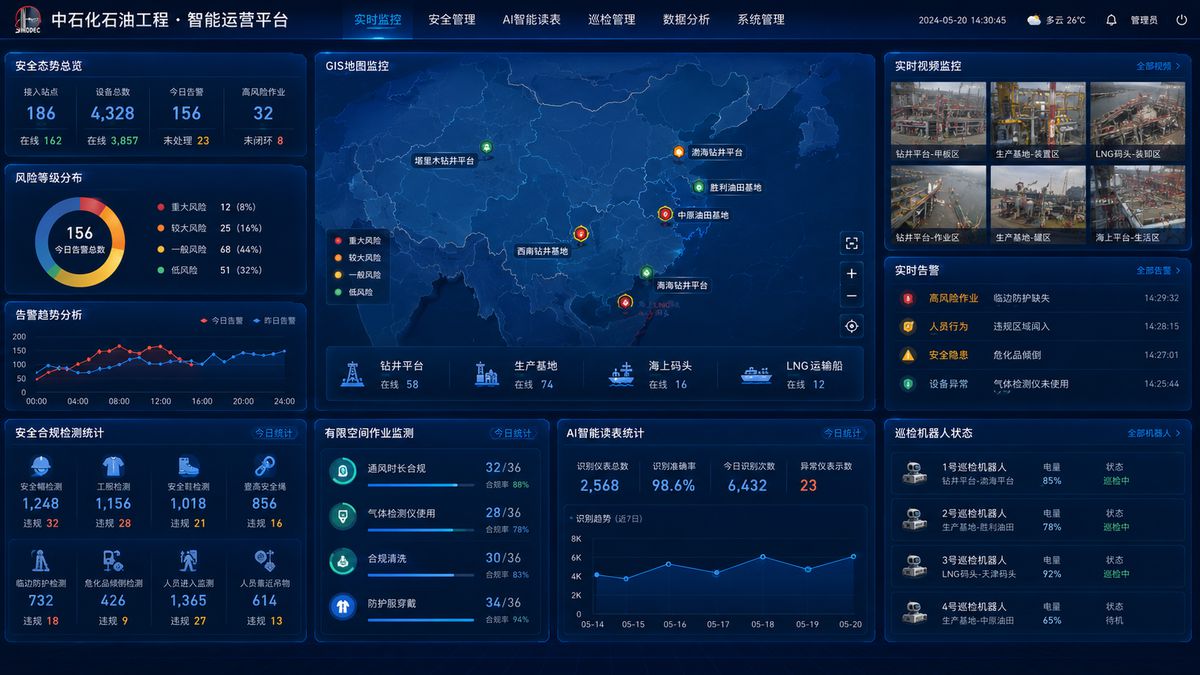Image resolution: width=1200 pixels, height=675 pixels.
Task: Open the 海上平台-生活区 video thumbnail
Action: 1138,205
